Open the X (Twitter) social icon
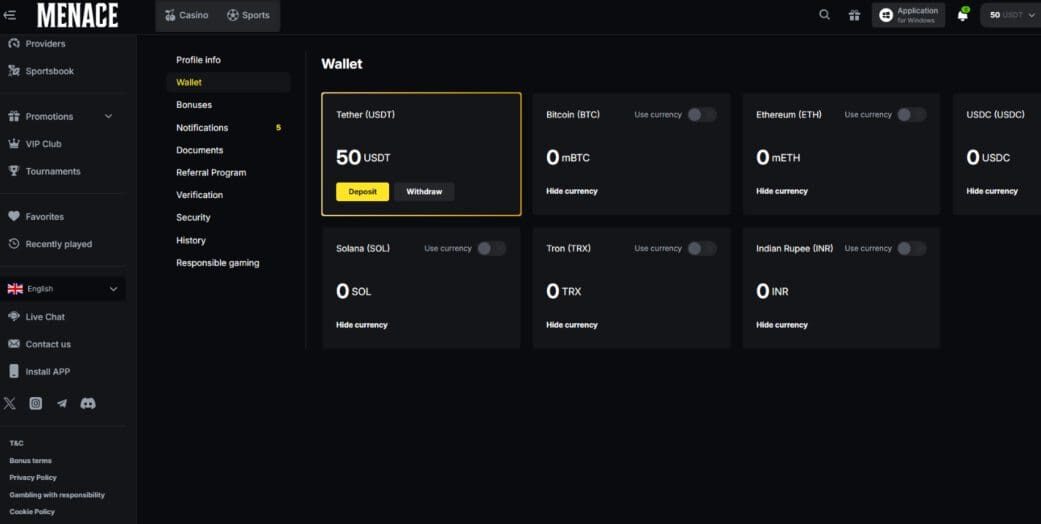The height and width of the screenshot is (524, 1041). (x=10, y=403)
